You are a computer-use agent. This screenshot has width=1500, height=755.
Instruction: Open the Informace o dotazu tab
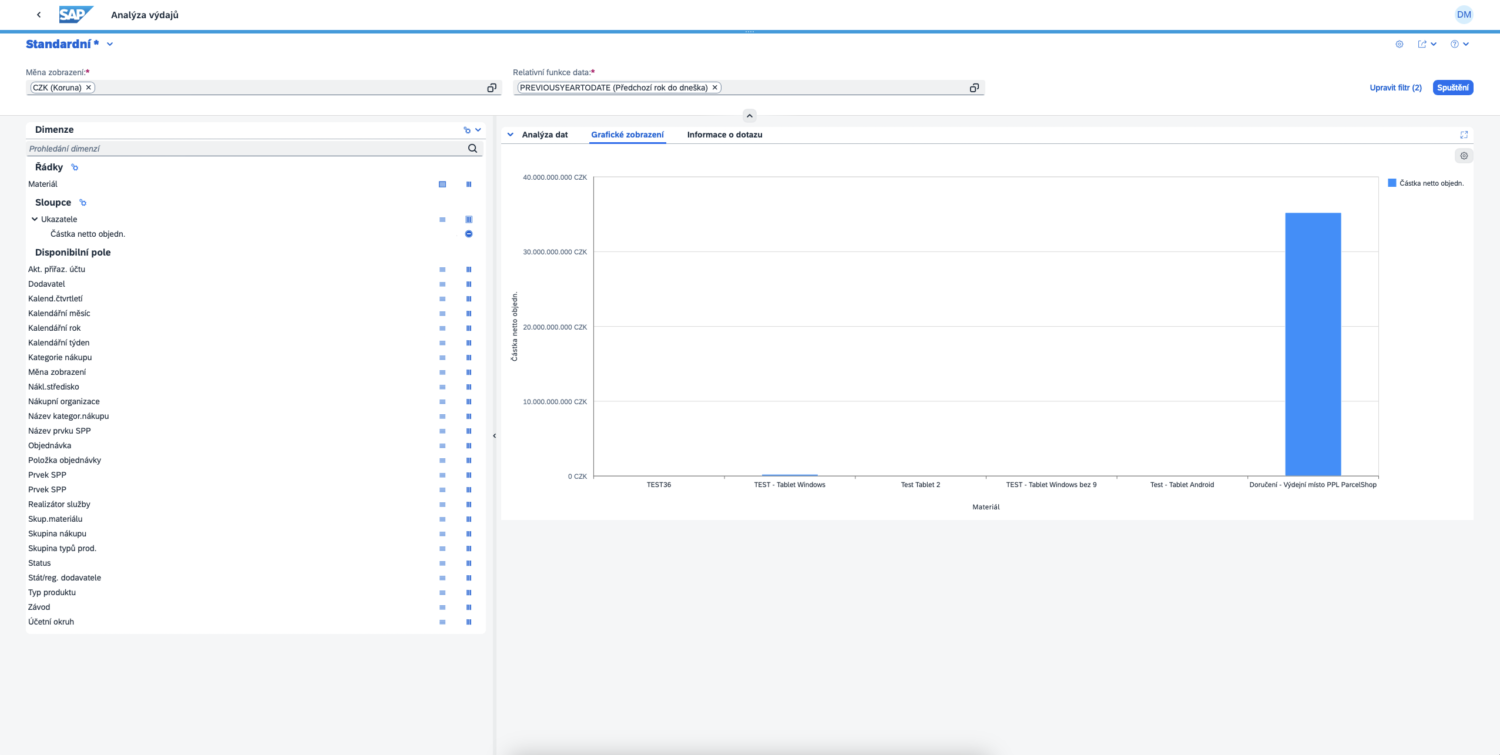click(x=724, y=134)
